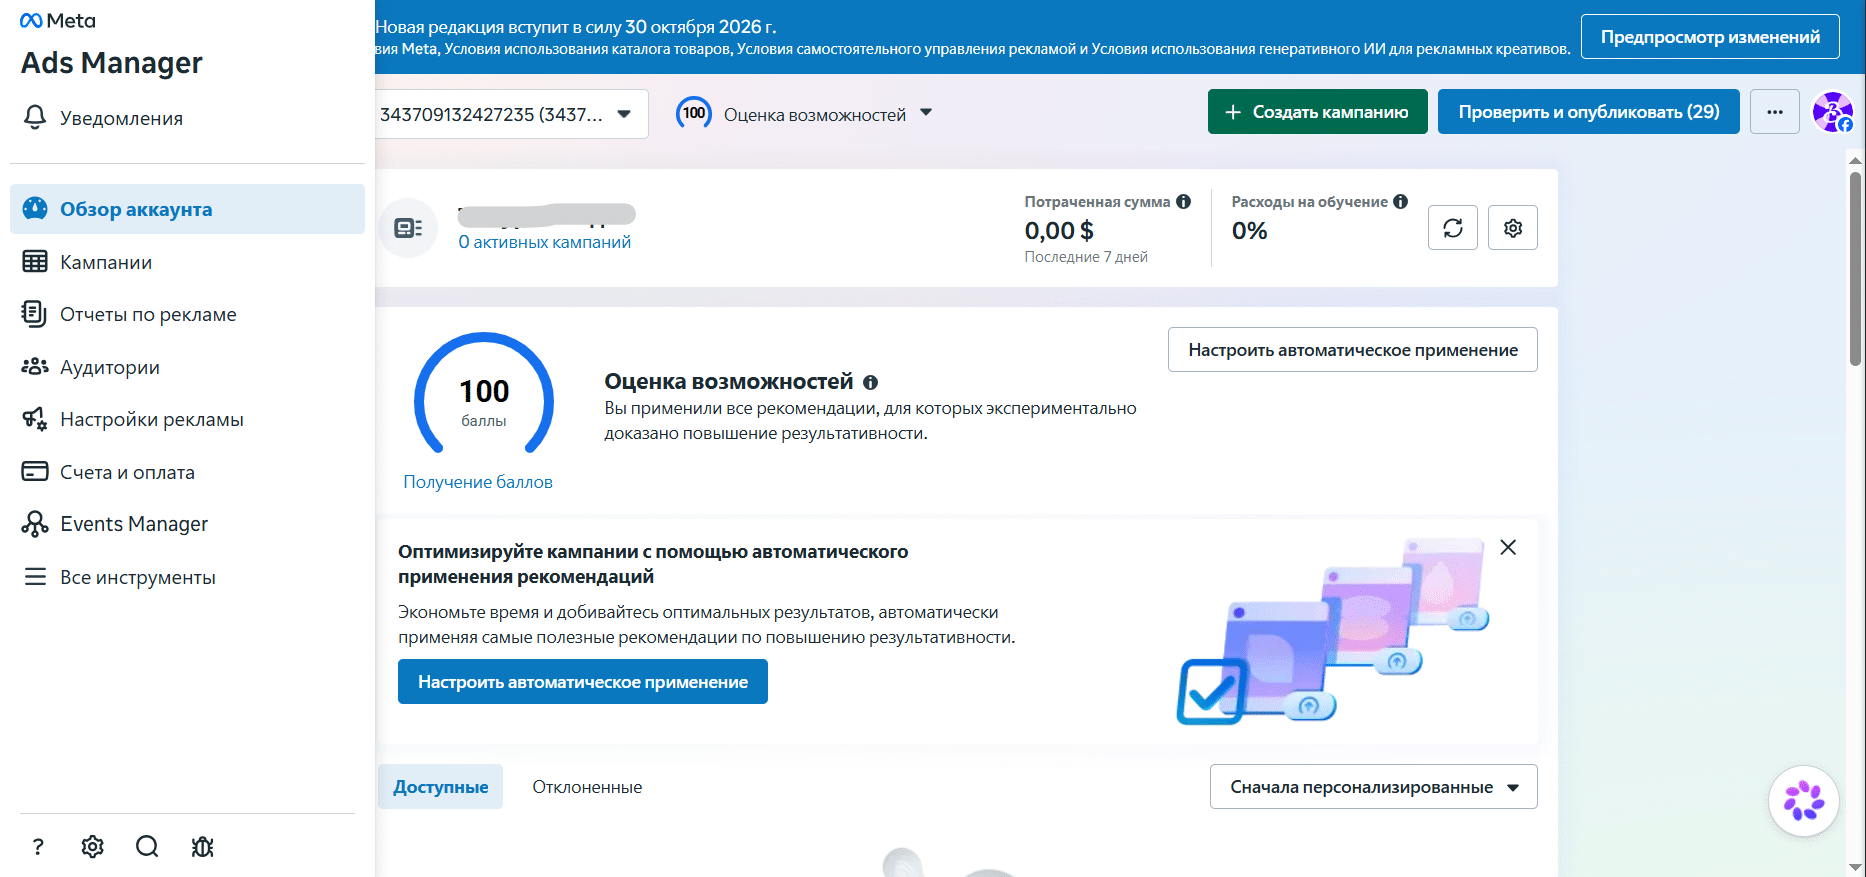Close the automatic recommendations banner
The height and width of the screenshot is (877, 1866).
(1508, 547)
